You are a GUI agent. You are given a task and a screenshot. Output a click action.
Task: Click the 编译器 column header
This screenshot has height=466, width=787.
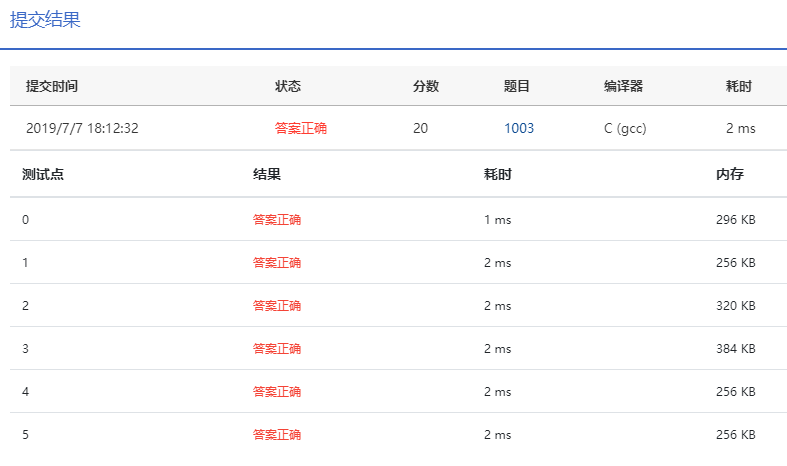[623, 86]
